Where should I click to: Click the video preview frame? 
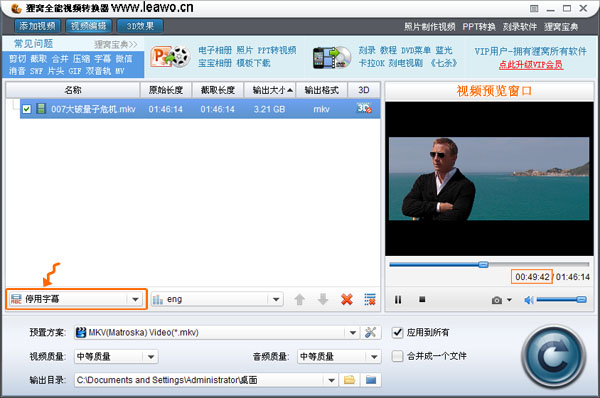tap(489, 179)
